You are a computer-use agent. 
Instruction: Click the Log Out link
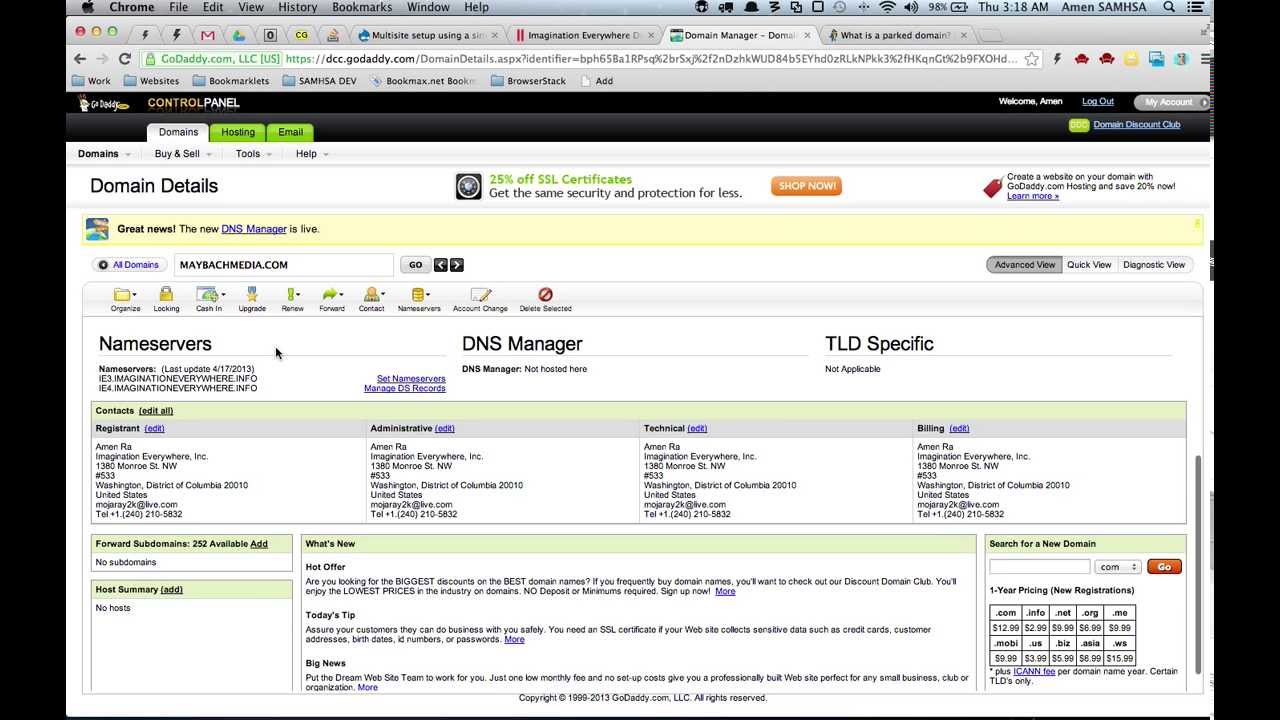(x=1097, y=102)
